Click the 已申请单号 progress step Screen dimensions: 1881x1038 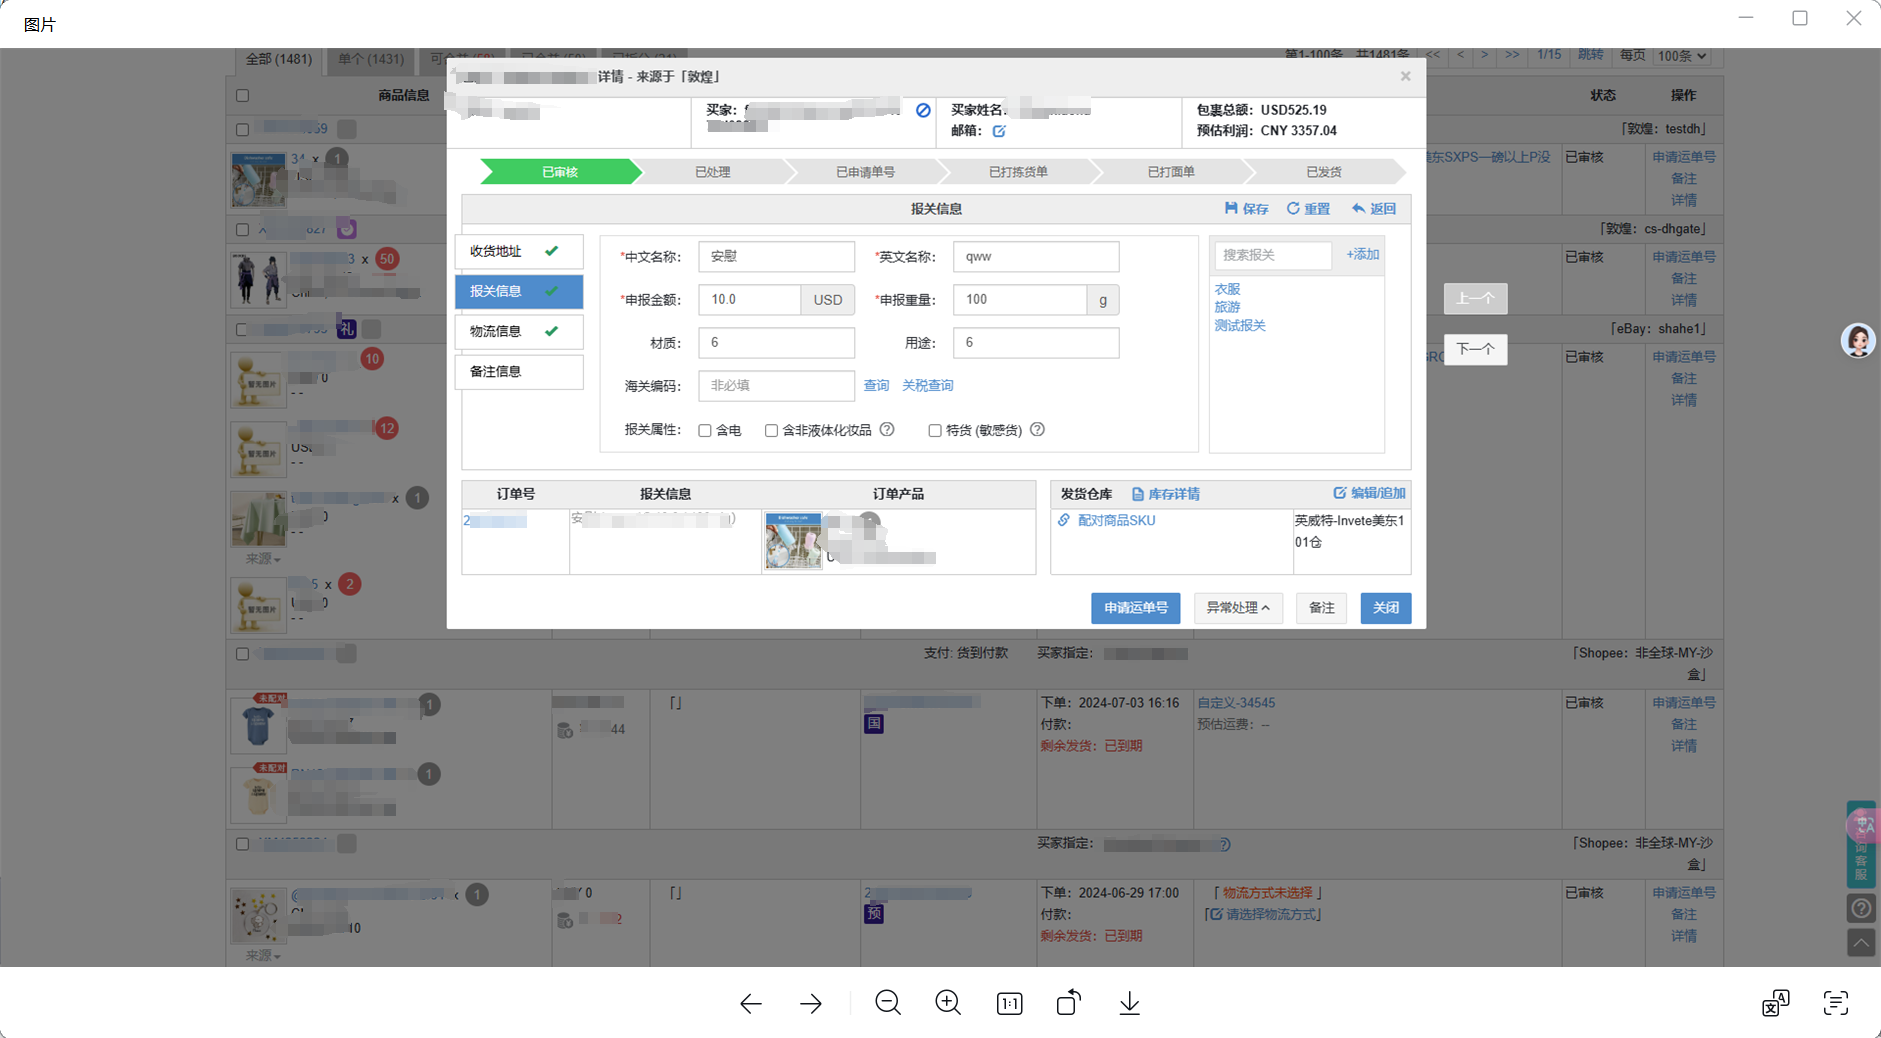[x=866, y=172]
